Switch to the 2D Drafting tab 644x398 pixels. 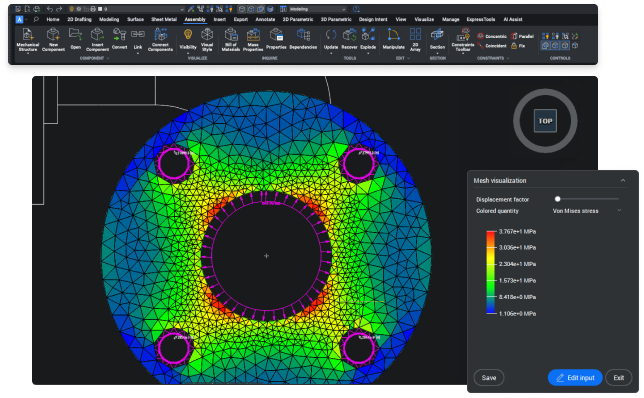(x=79, y=19)
